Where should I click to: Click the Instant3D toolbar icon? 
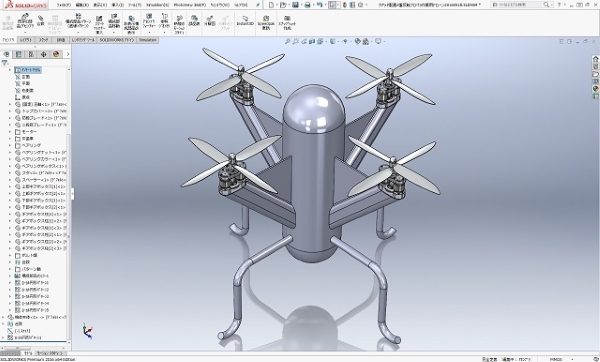pyautogui.click(x=245, y=21)
